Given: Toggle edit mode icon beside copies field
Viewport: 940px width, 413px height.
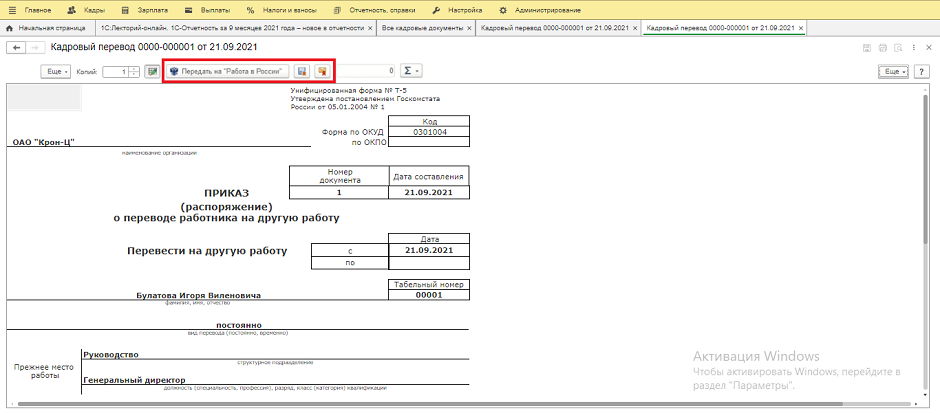Looking at the screenshot, I should pos(152,71).
